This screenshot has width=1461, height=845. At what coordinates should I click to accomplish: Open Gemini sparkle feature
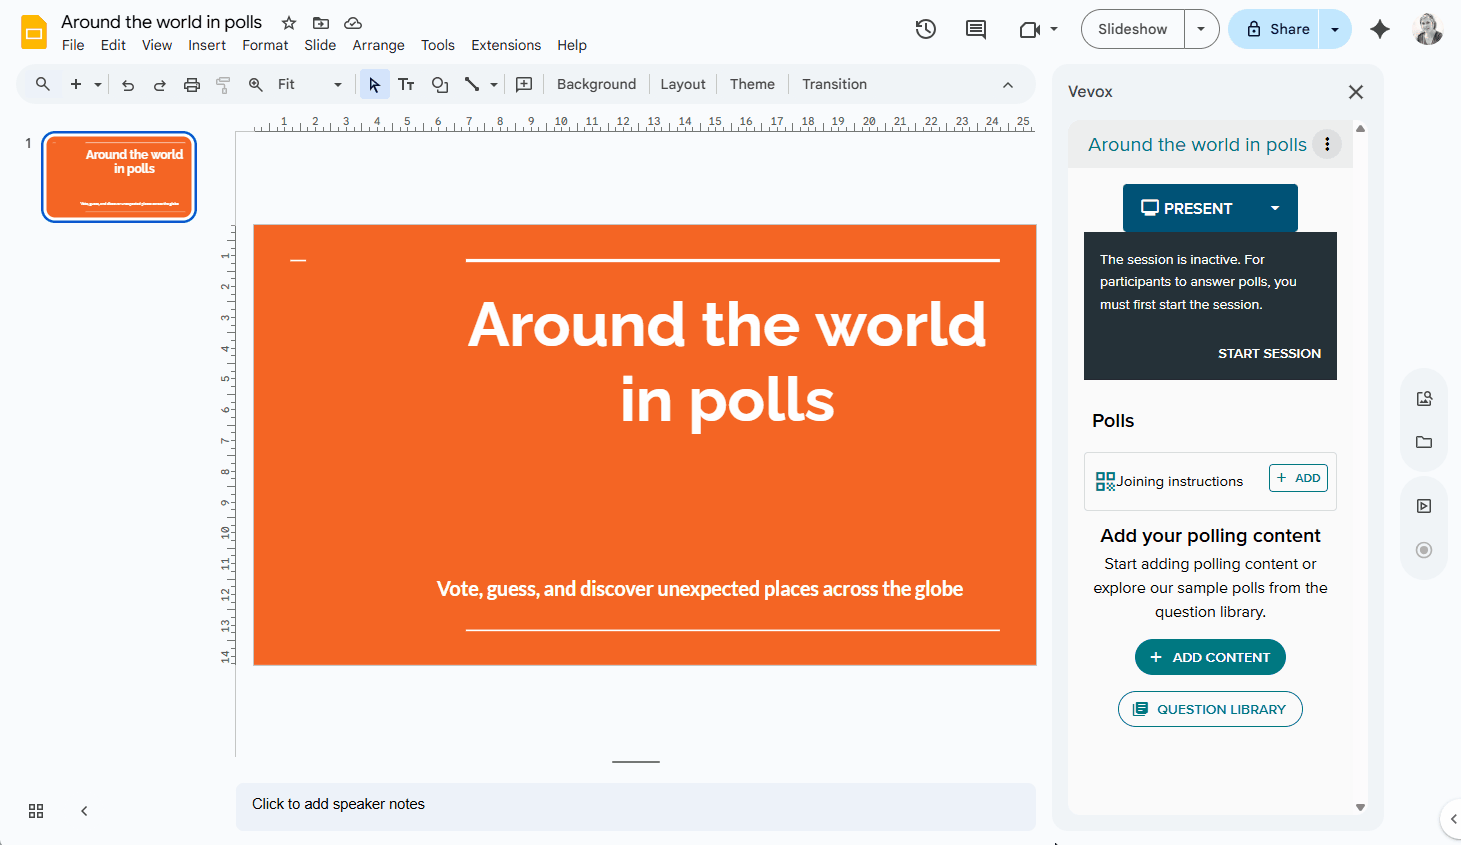point(1380,29)
